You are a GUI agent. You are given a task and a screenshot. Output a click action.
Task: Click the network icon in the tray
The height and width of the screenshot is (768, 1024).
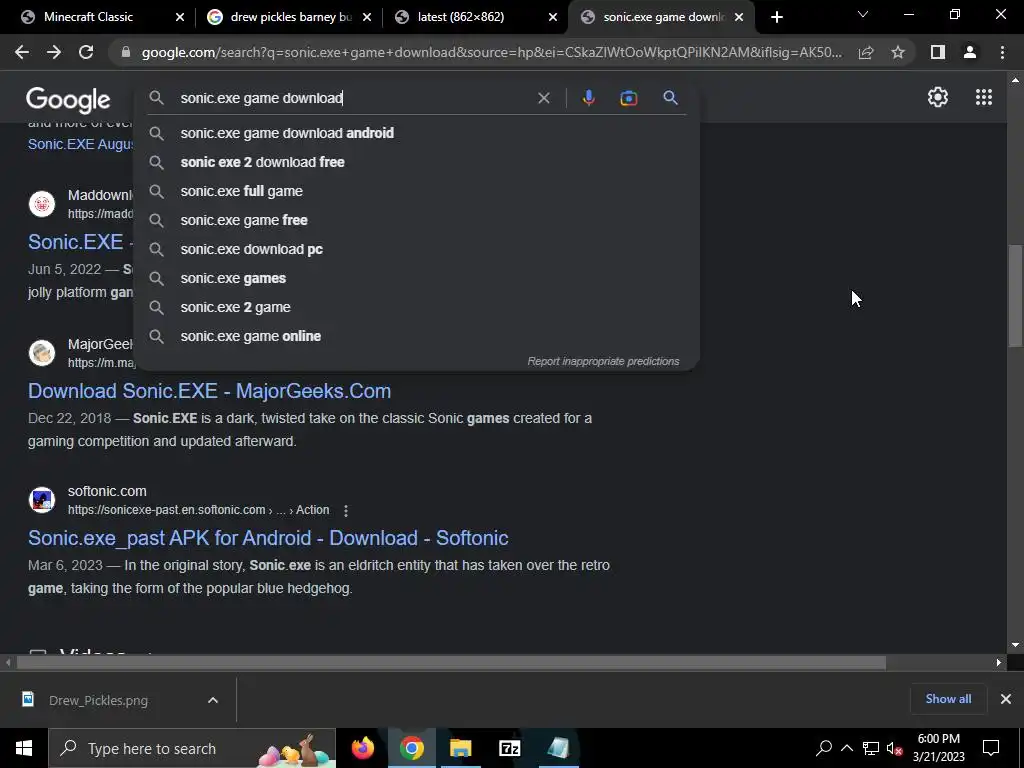pyautogui.click(x=871, y=748)
